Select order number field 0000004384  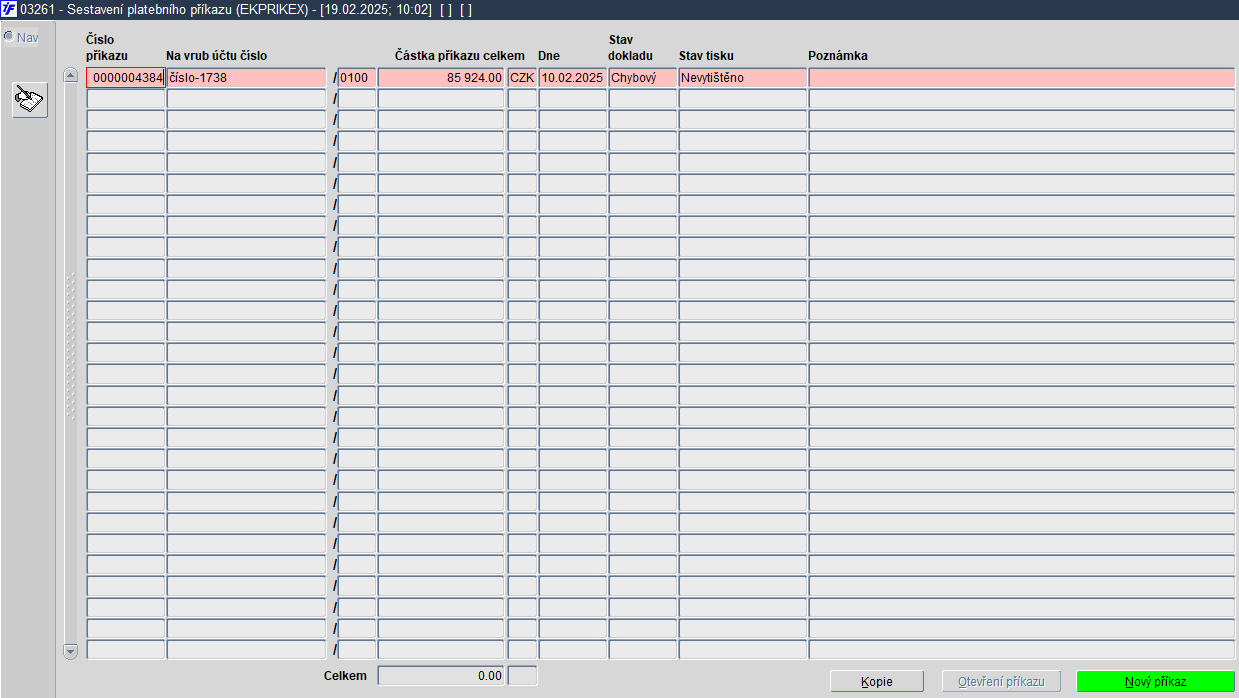point(125,78)
